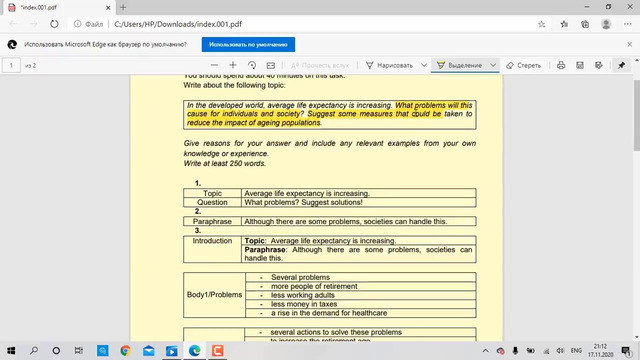The image size is (640, 360).
Task: Show hidden system tray icons
Action: coord(485,351)
